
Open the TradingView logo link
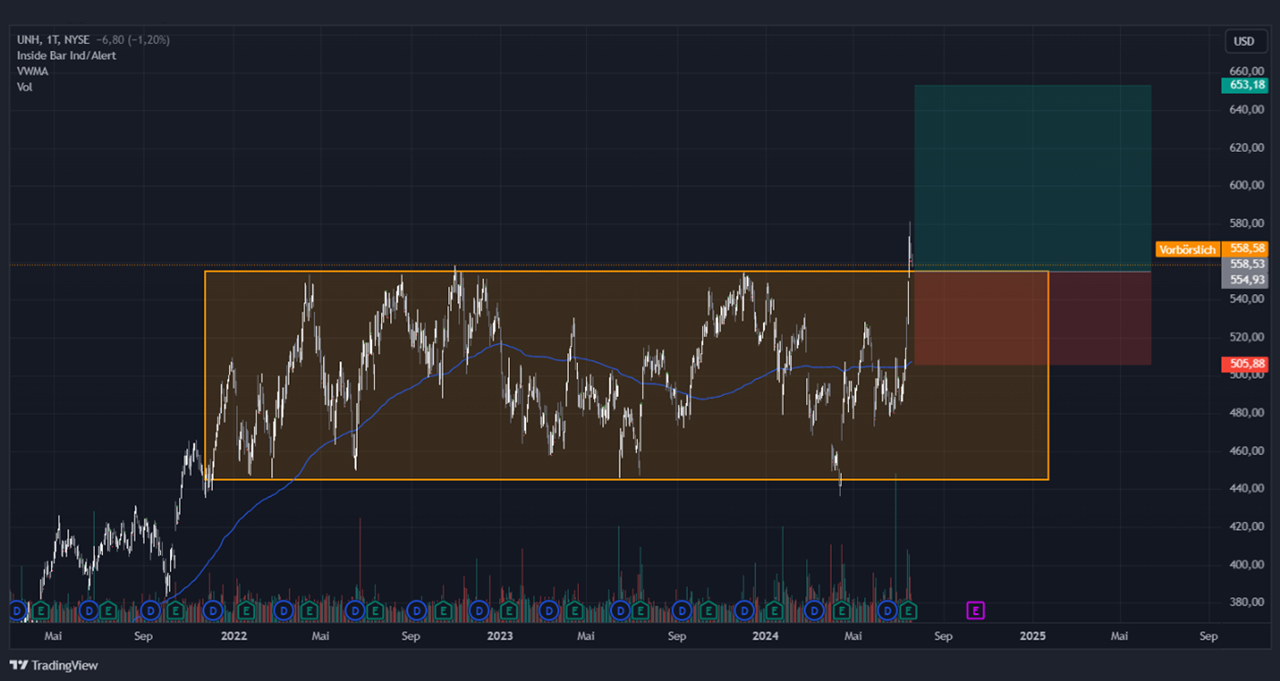54,665
